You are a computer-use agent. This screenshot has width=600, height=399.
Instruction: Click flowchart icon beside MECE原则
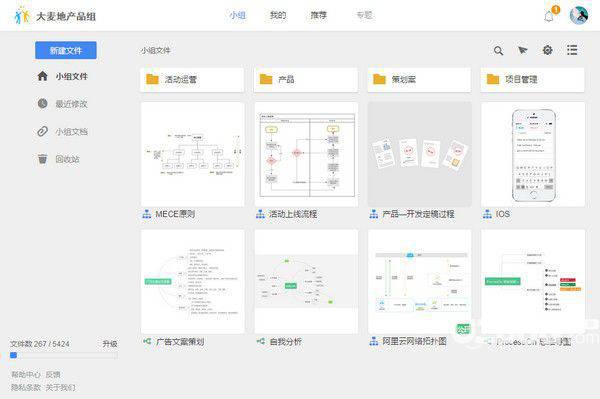click(x=147, y=214)
